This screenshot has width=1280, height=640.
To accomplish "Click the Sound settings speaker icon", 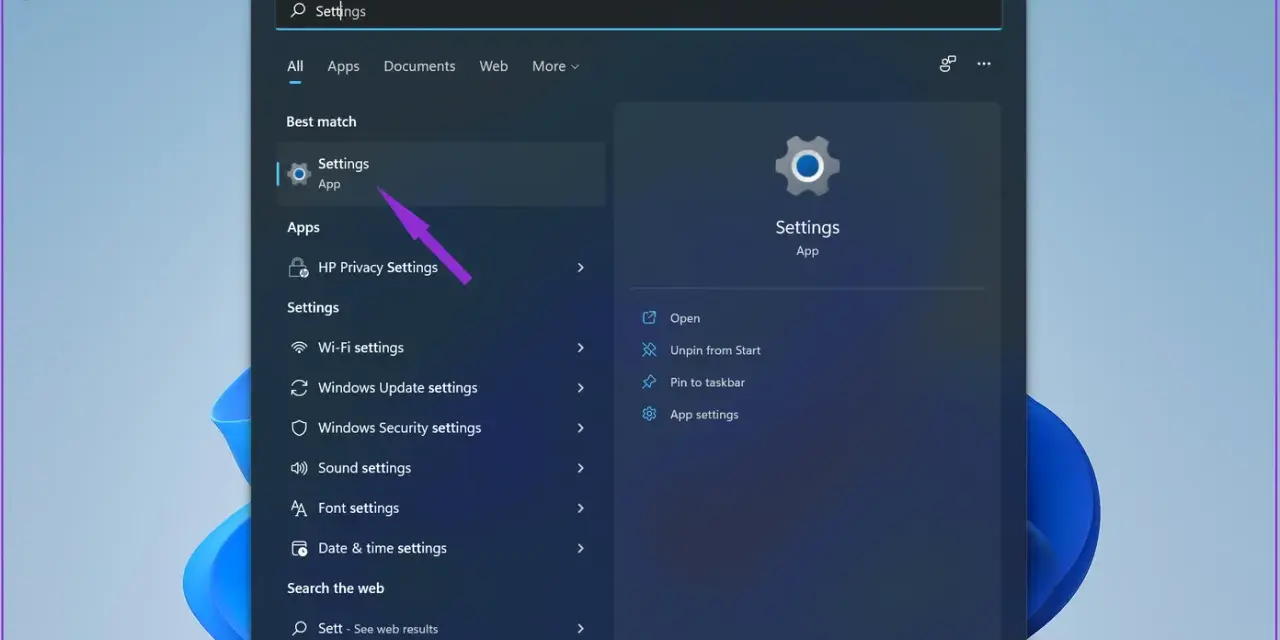I will pos(298,468).
